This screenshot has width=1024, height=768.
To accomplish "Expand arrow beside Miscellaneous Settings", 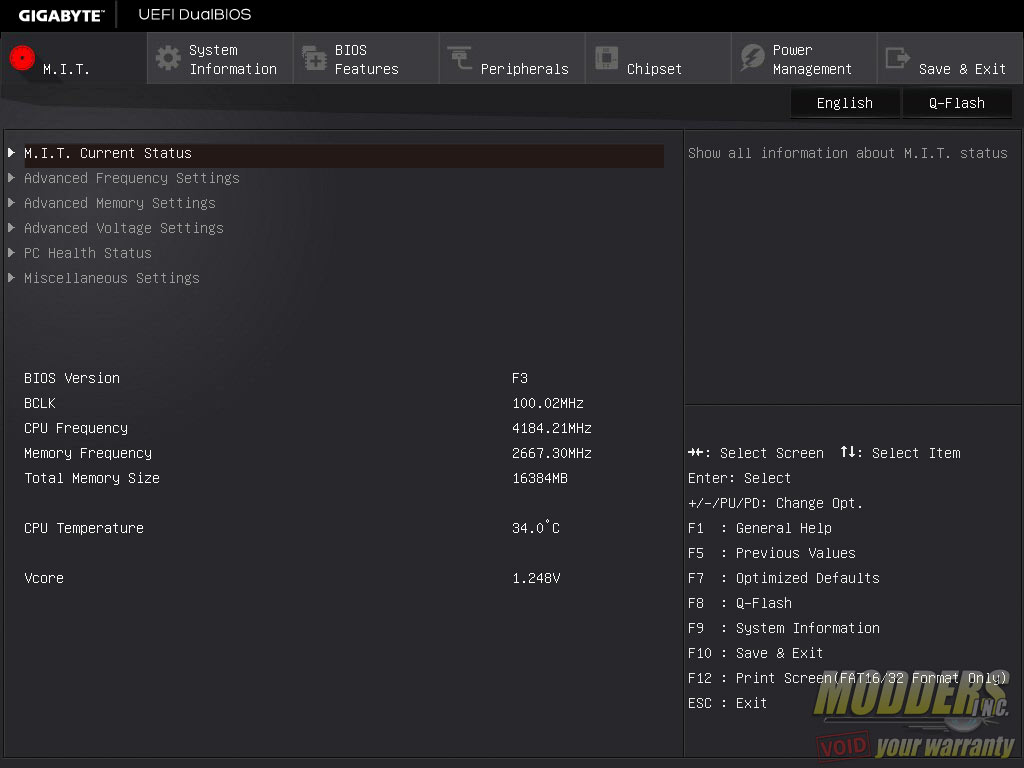I will tap(11, 278).
